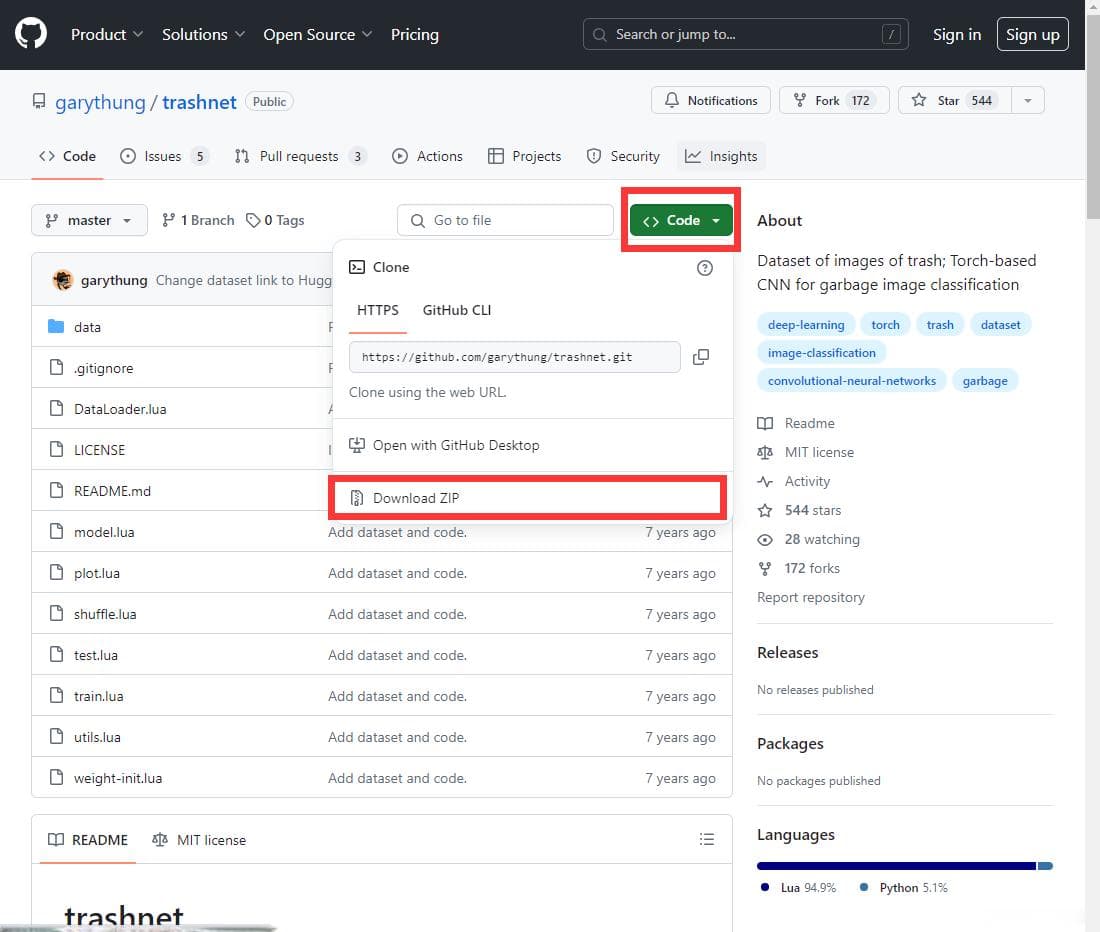The height and width of the screenshot is (932, 1100).
Task: Click the torch topic tag
Action: point(885,325)
